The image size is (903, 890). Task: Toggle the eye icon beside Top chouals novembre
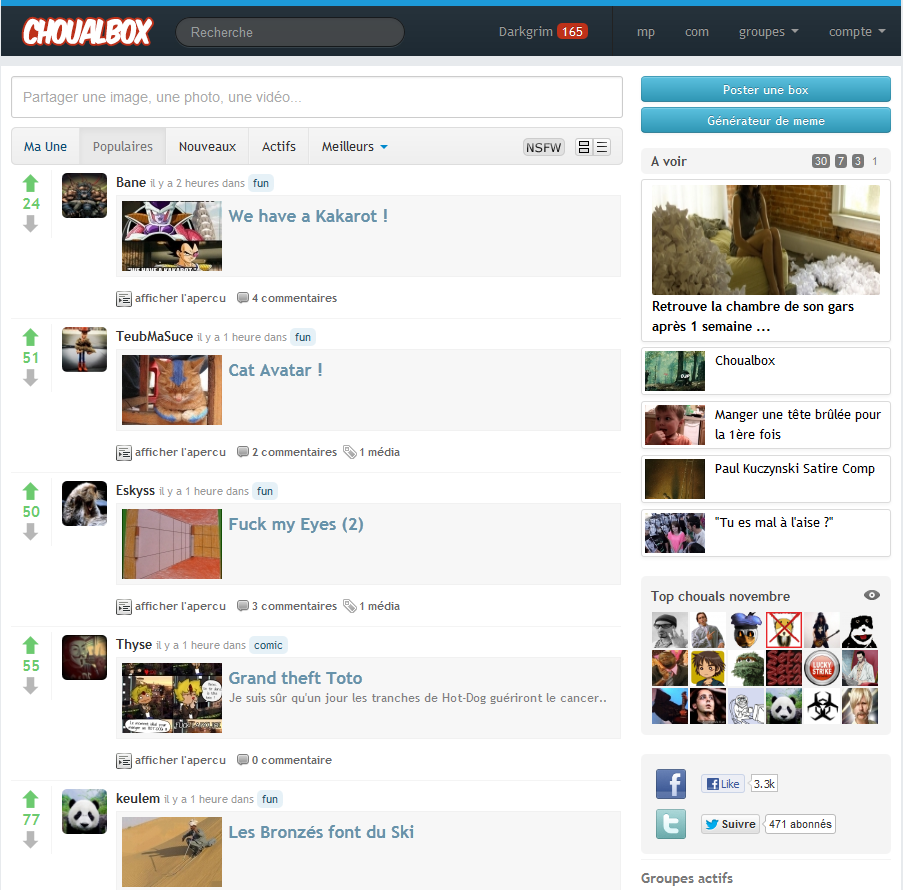point(872,595)
